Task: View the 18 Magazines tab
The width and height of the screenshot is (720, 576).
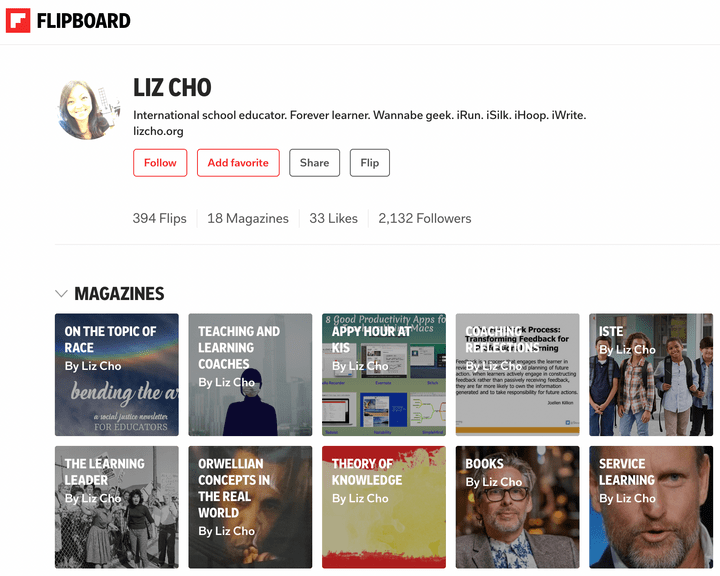Action: [248, 218]
